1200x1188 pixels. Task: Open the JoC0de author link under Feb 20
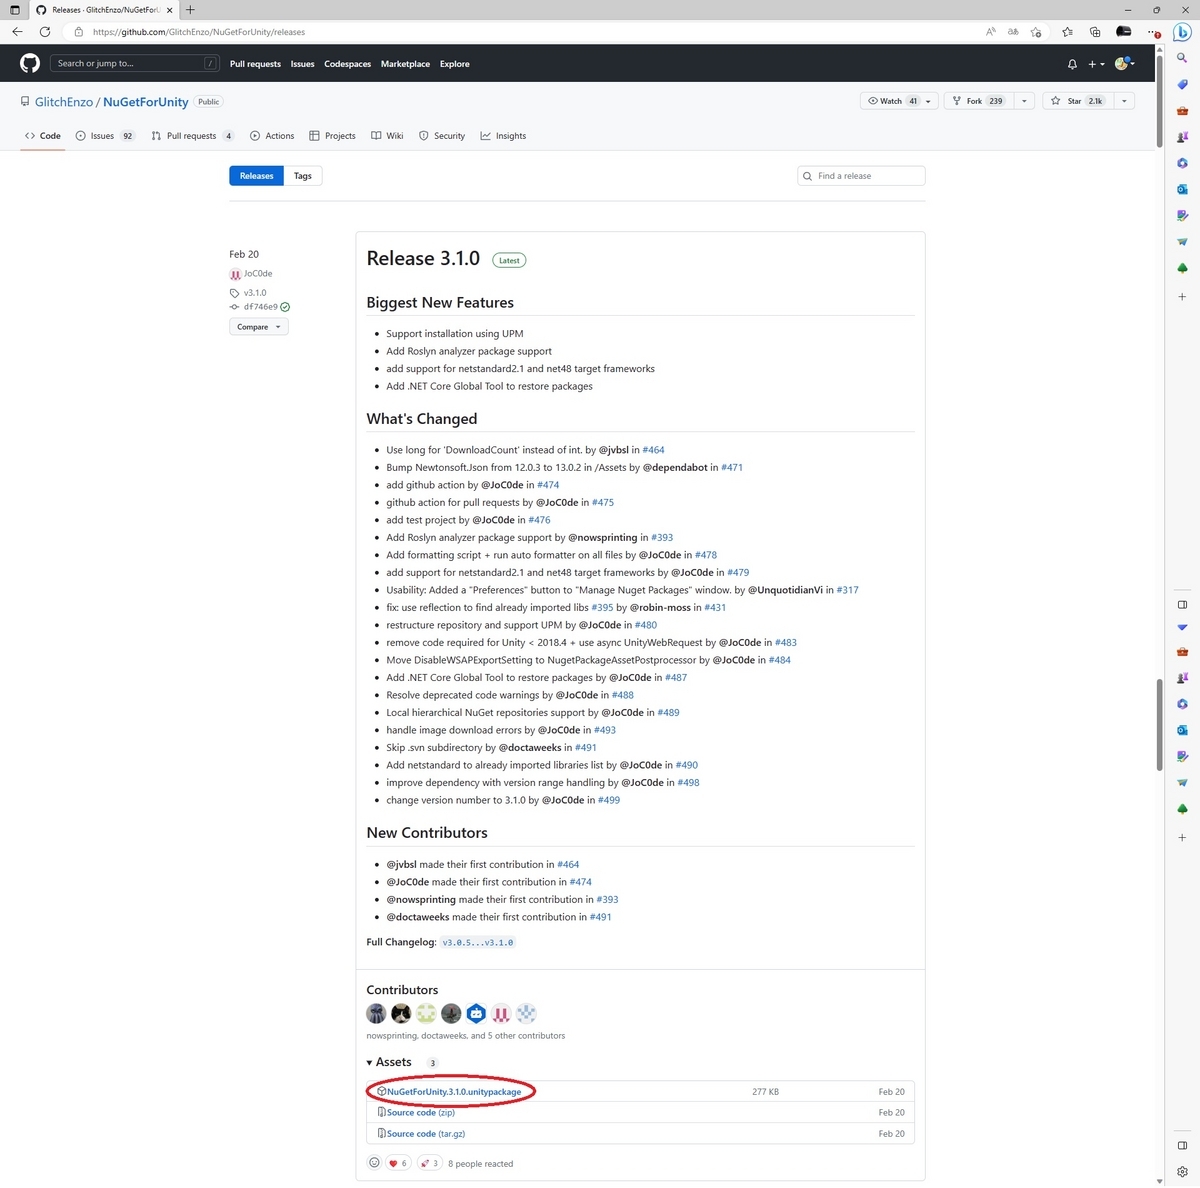click(258, 274)
